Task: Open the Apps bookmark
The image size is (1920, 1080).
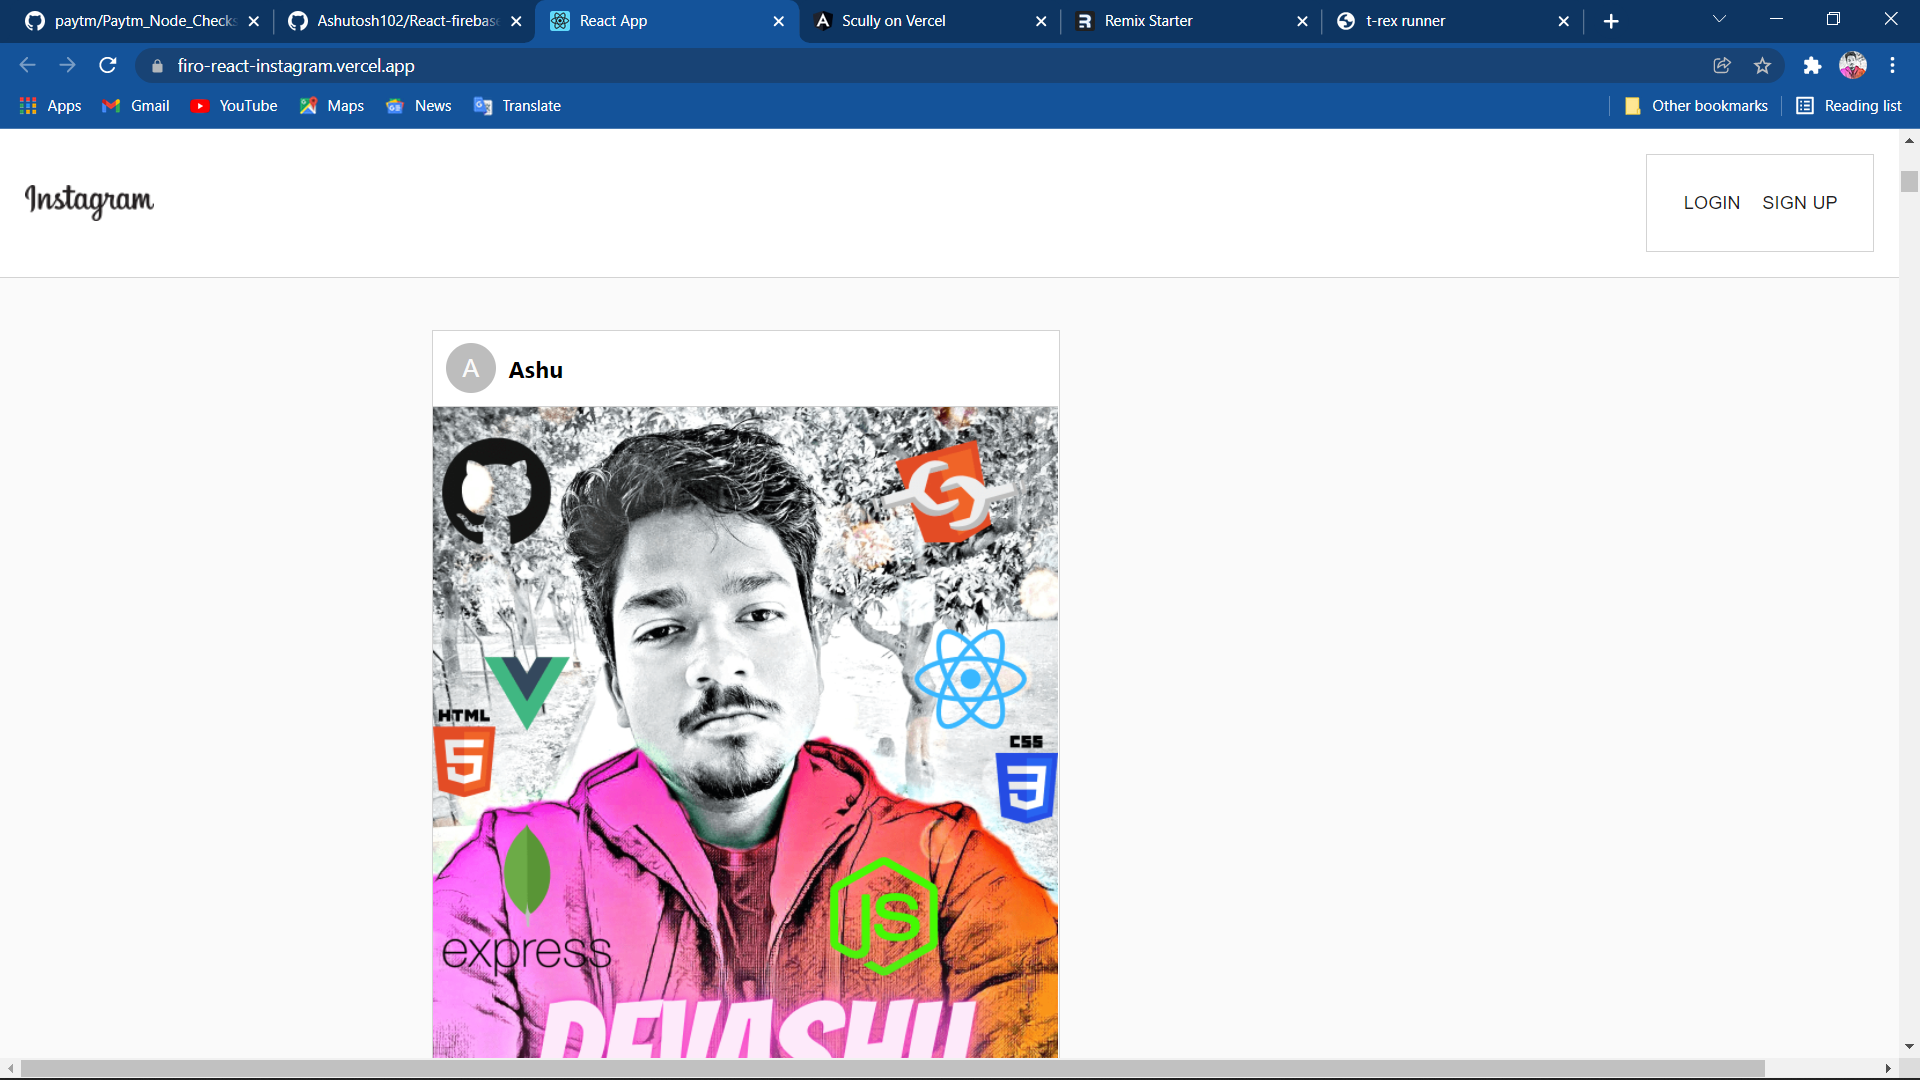Action: pos(50,106)
